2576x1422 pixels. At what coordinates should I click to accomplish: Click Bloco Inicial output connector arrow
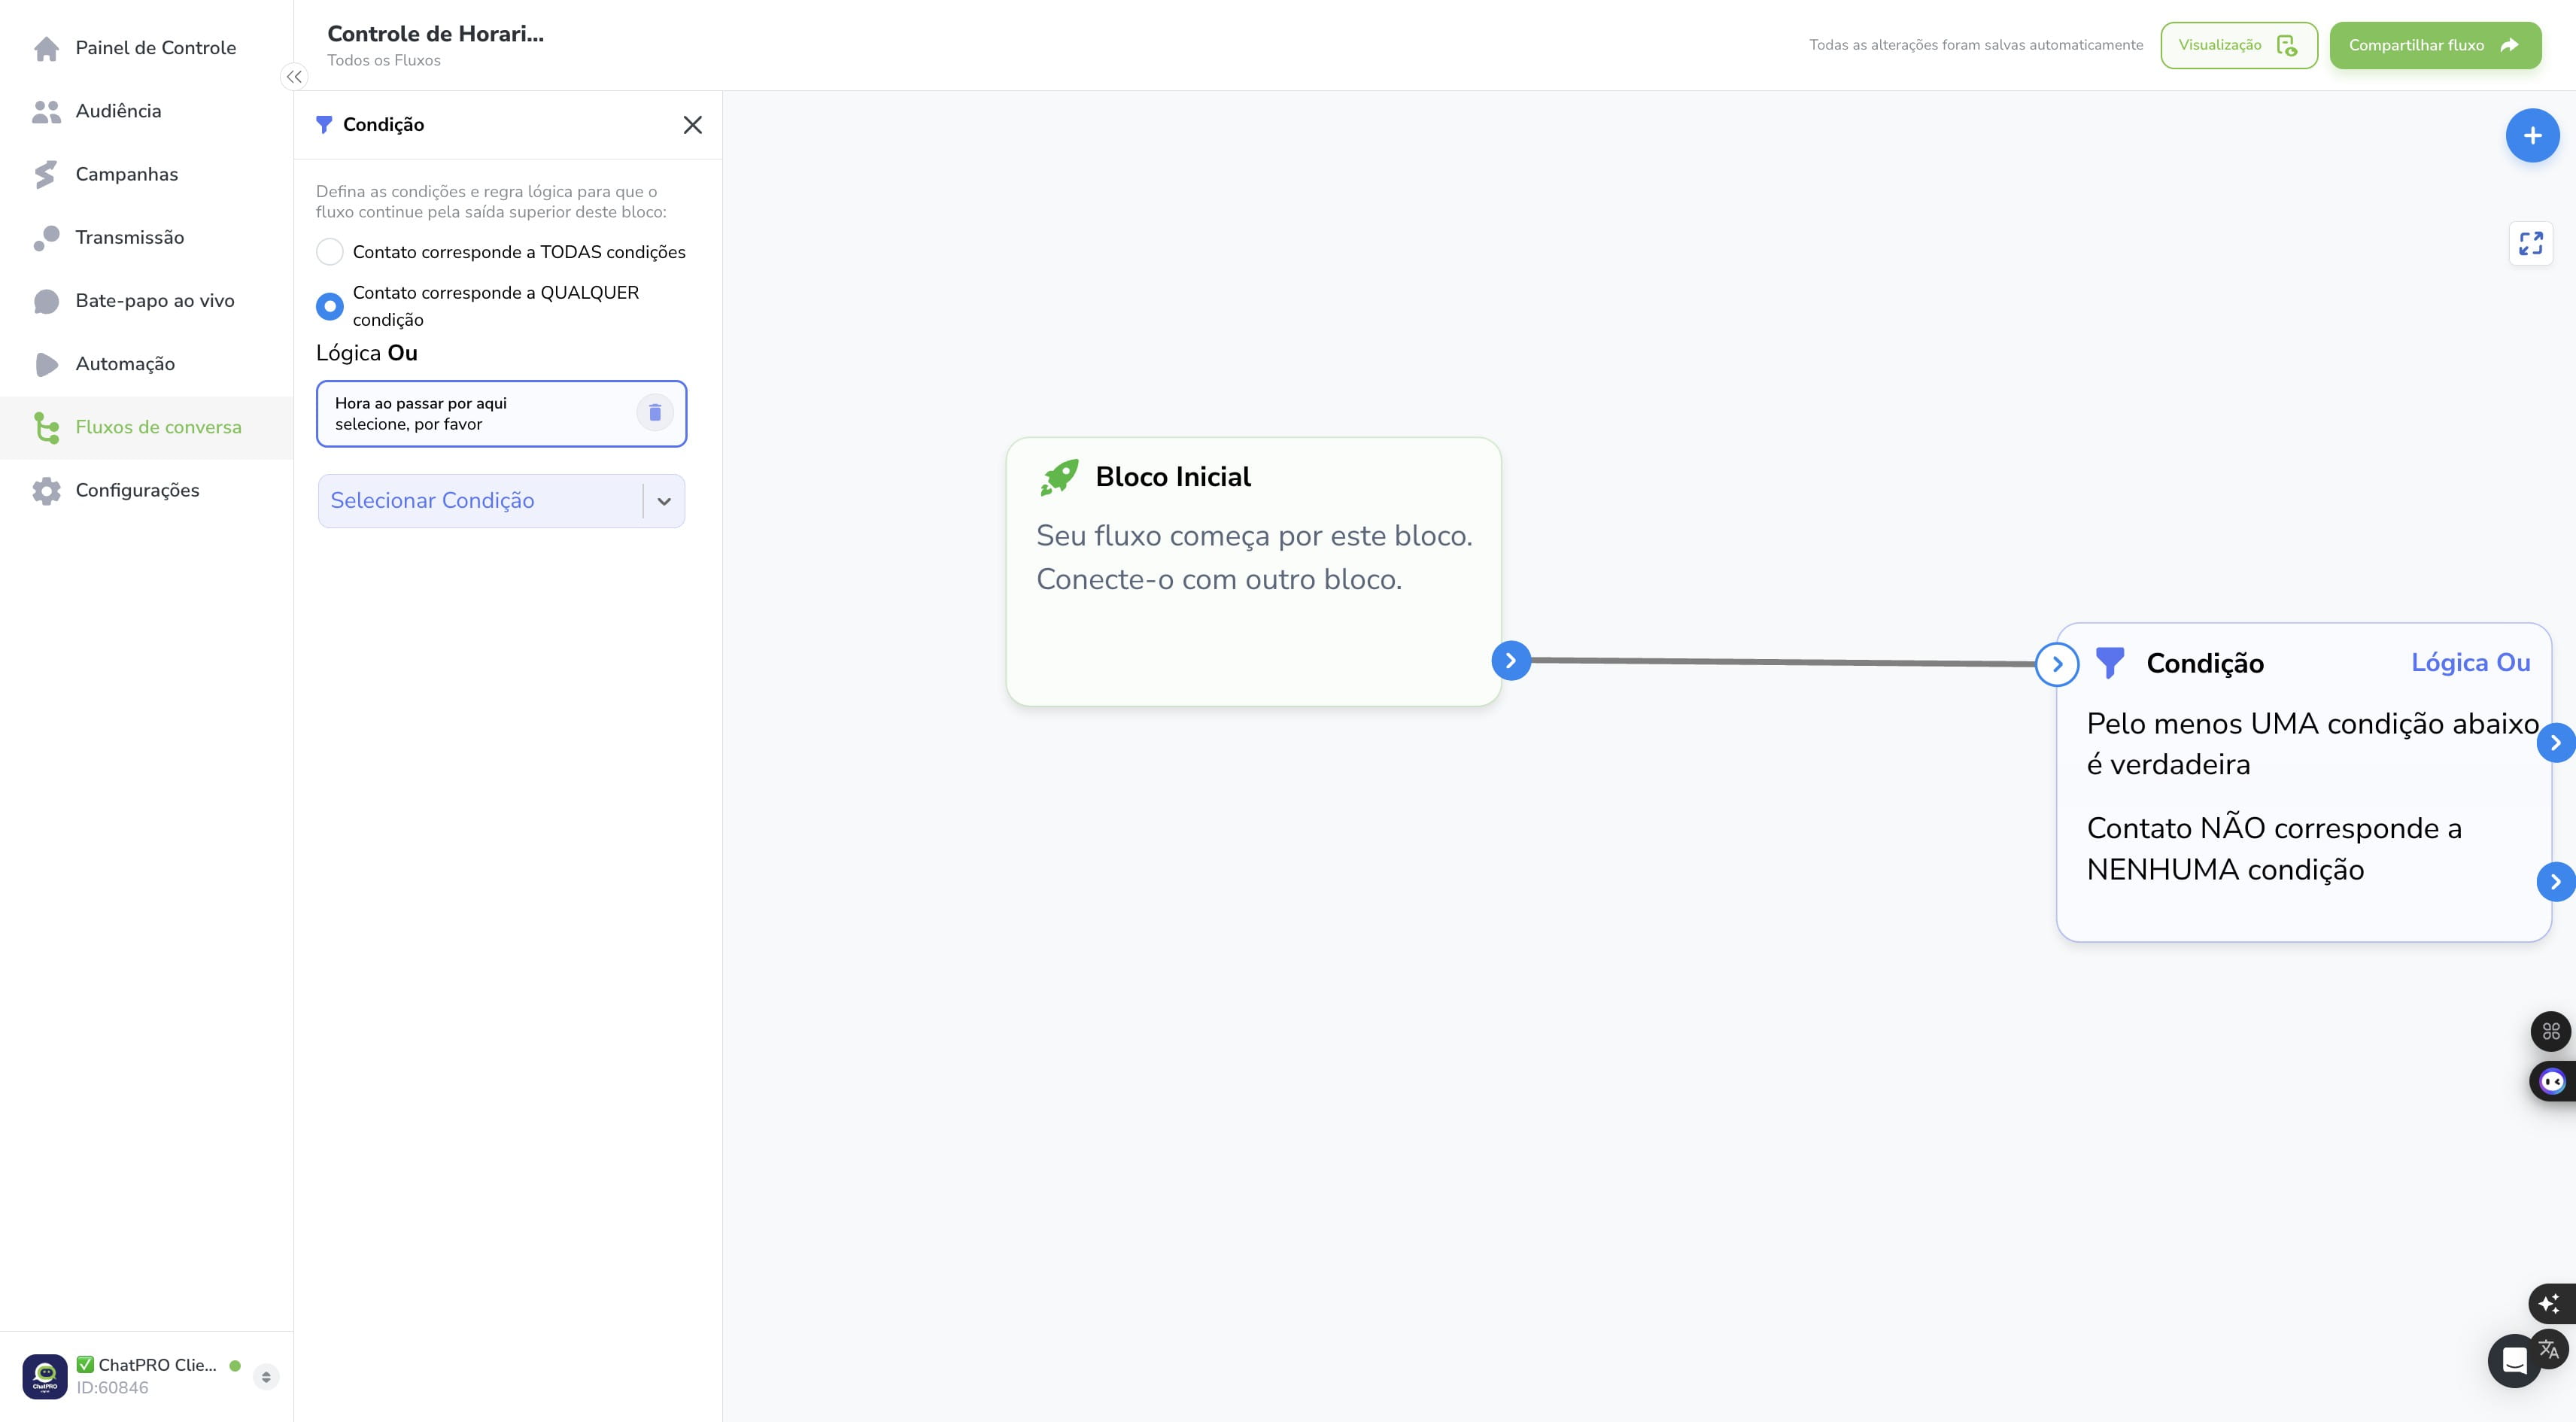tap(1511, 660)
